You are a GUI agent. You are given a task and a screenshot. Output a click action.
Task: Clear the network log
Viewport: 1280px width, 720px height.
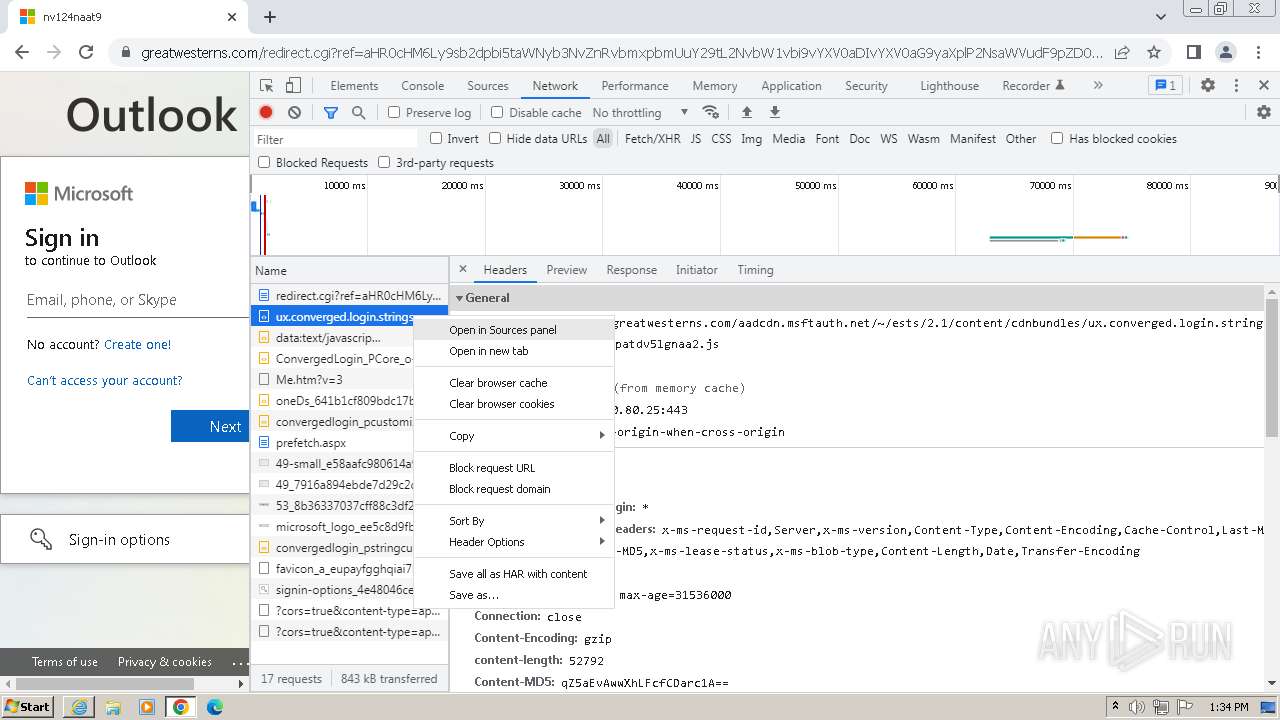coord(294,113)
